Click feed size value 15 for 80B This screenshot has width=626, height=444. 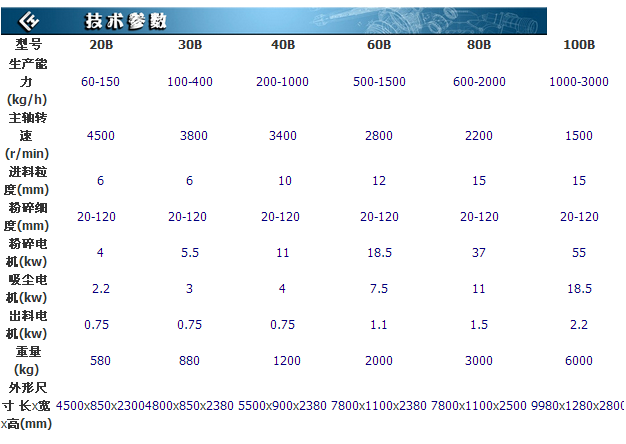click(479, 181)
